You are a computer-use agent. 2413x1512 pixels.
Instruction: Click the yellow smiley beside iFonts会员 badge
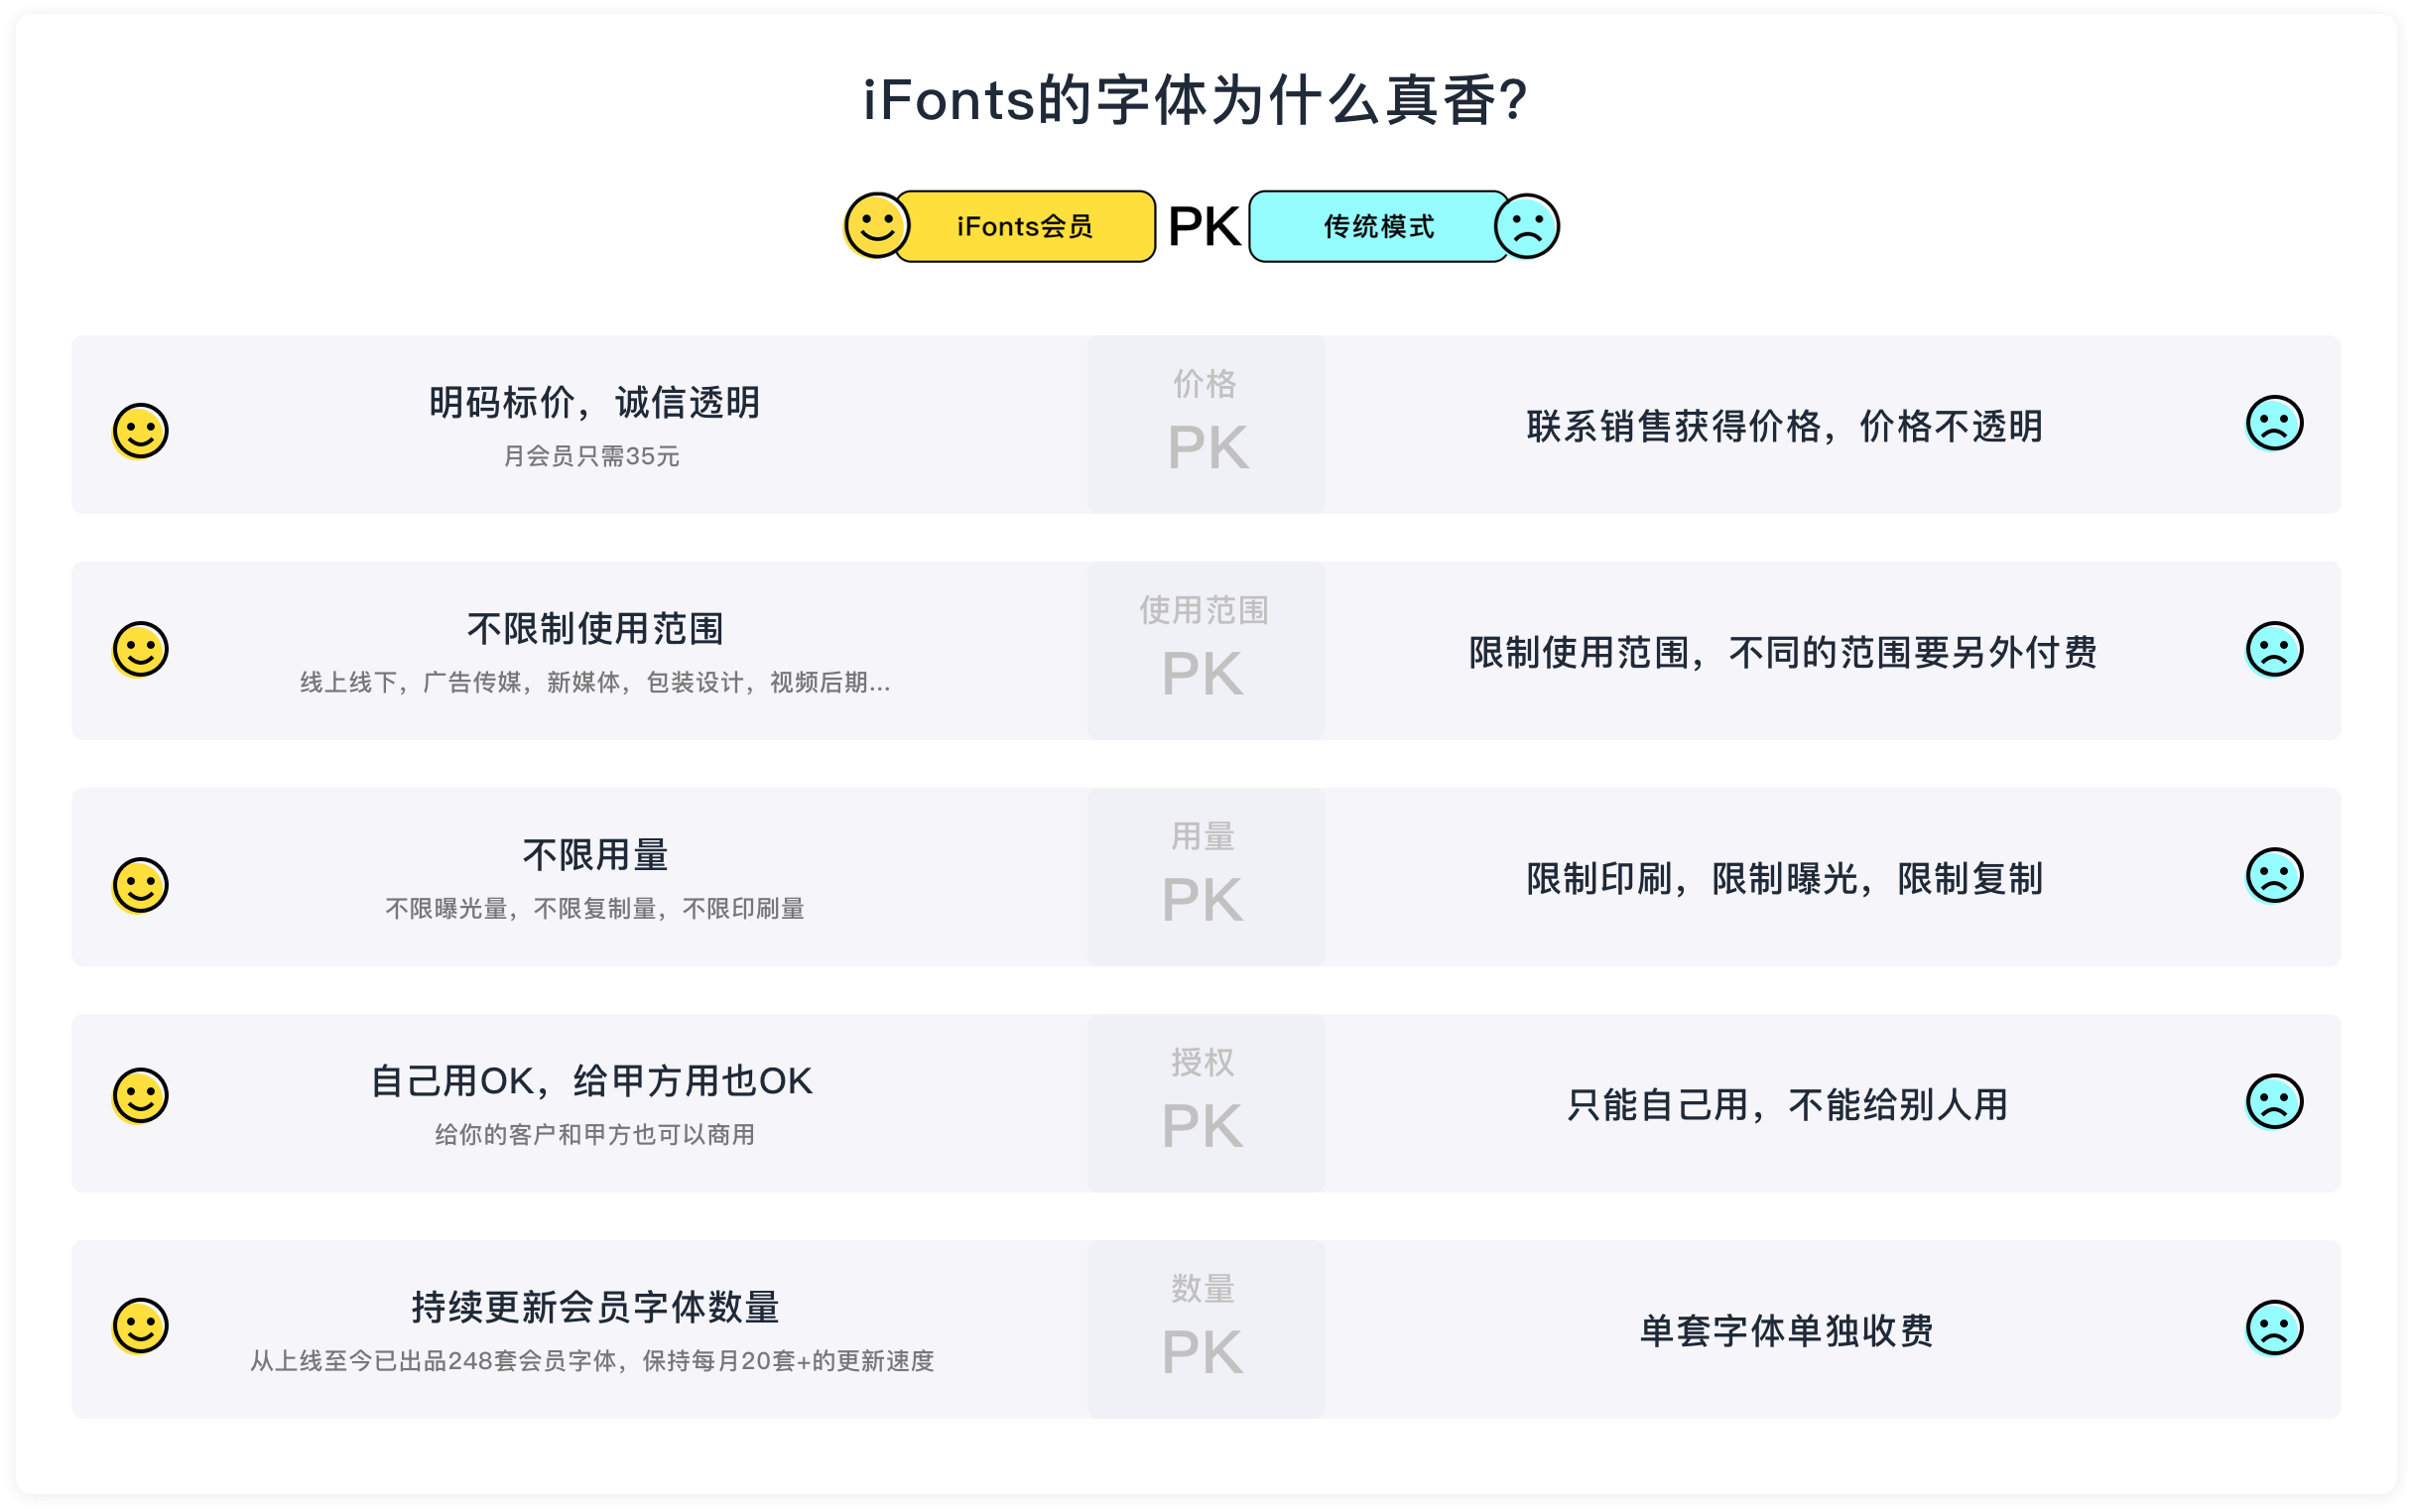coord(876,226)
